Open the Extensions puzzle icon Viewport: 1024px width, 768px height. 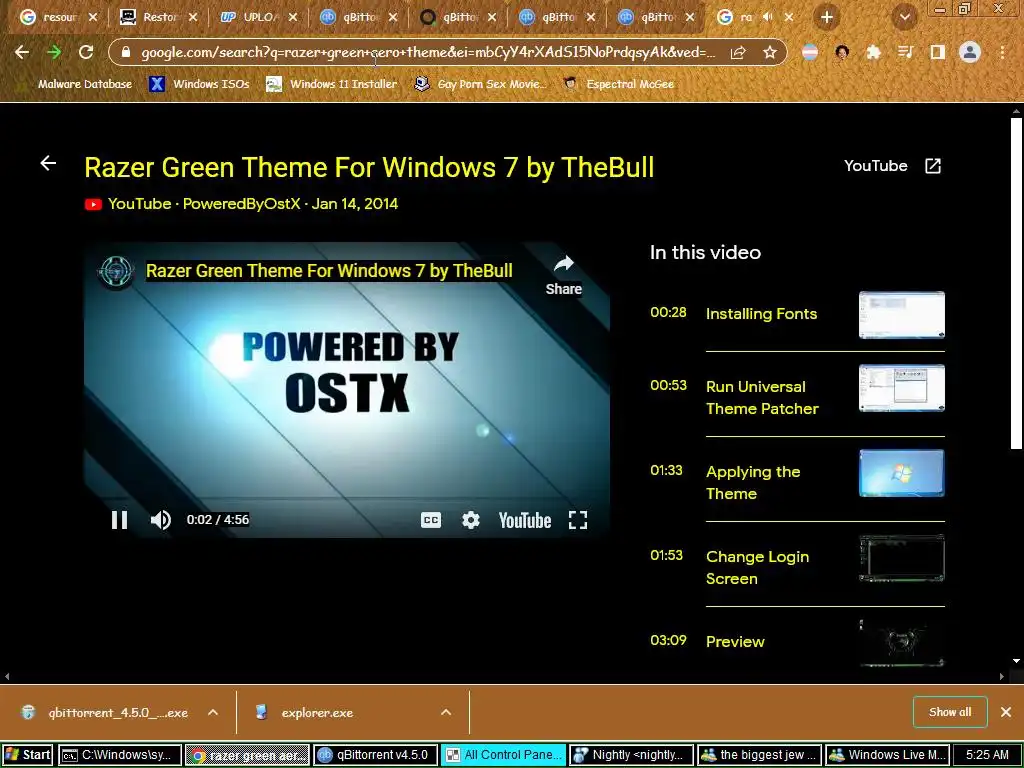[873, 52]
